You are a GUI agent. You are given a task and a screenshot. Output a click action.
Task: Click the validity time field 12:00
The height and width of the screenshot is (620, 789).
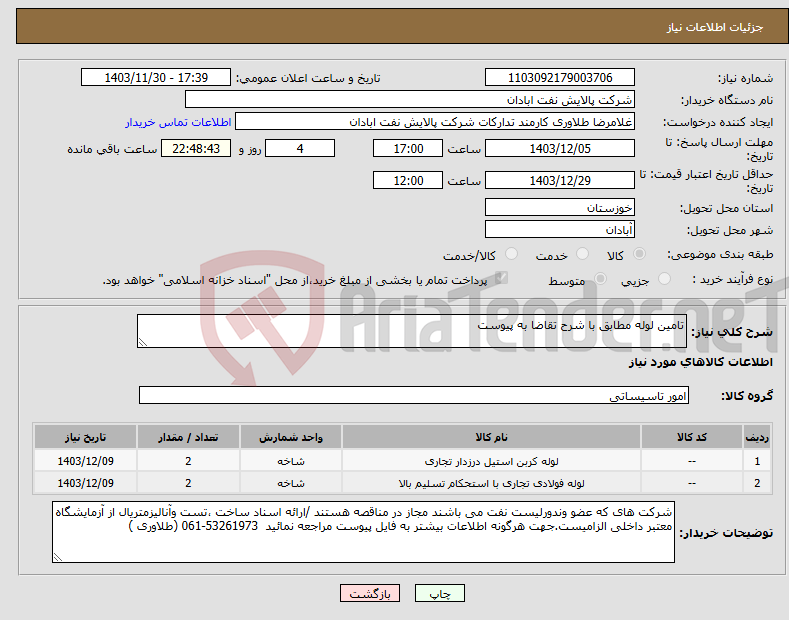point(408,180)
